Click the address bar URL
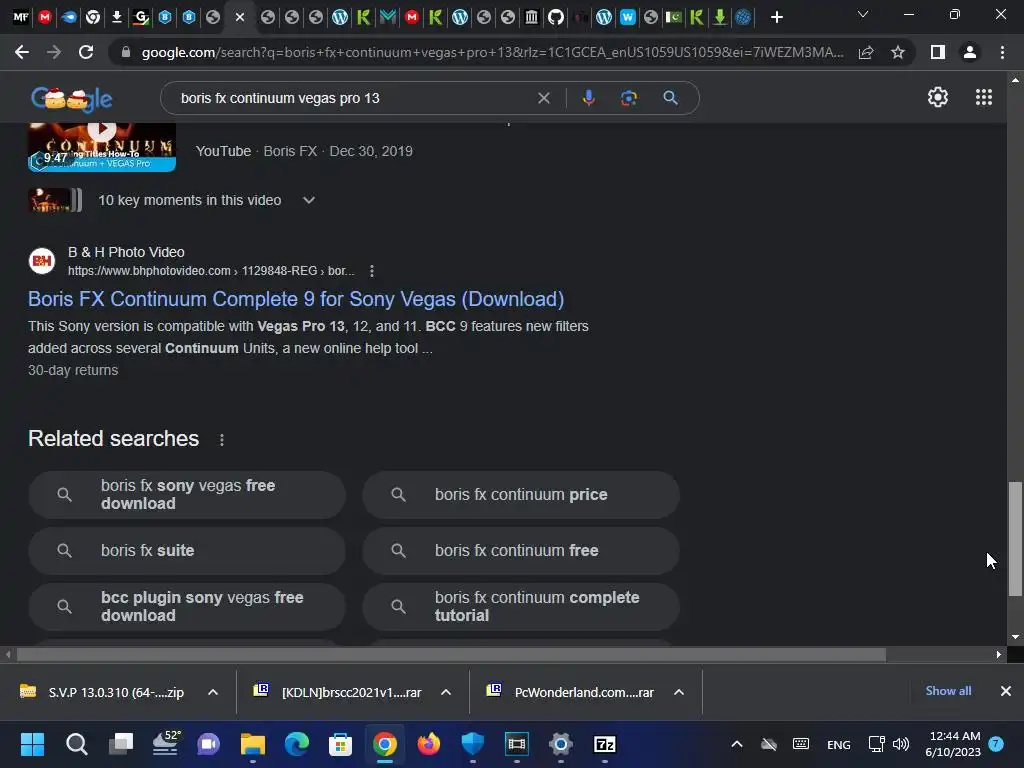 pyautogui.click(x=492, y=52)
